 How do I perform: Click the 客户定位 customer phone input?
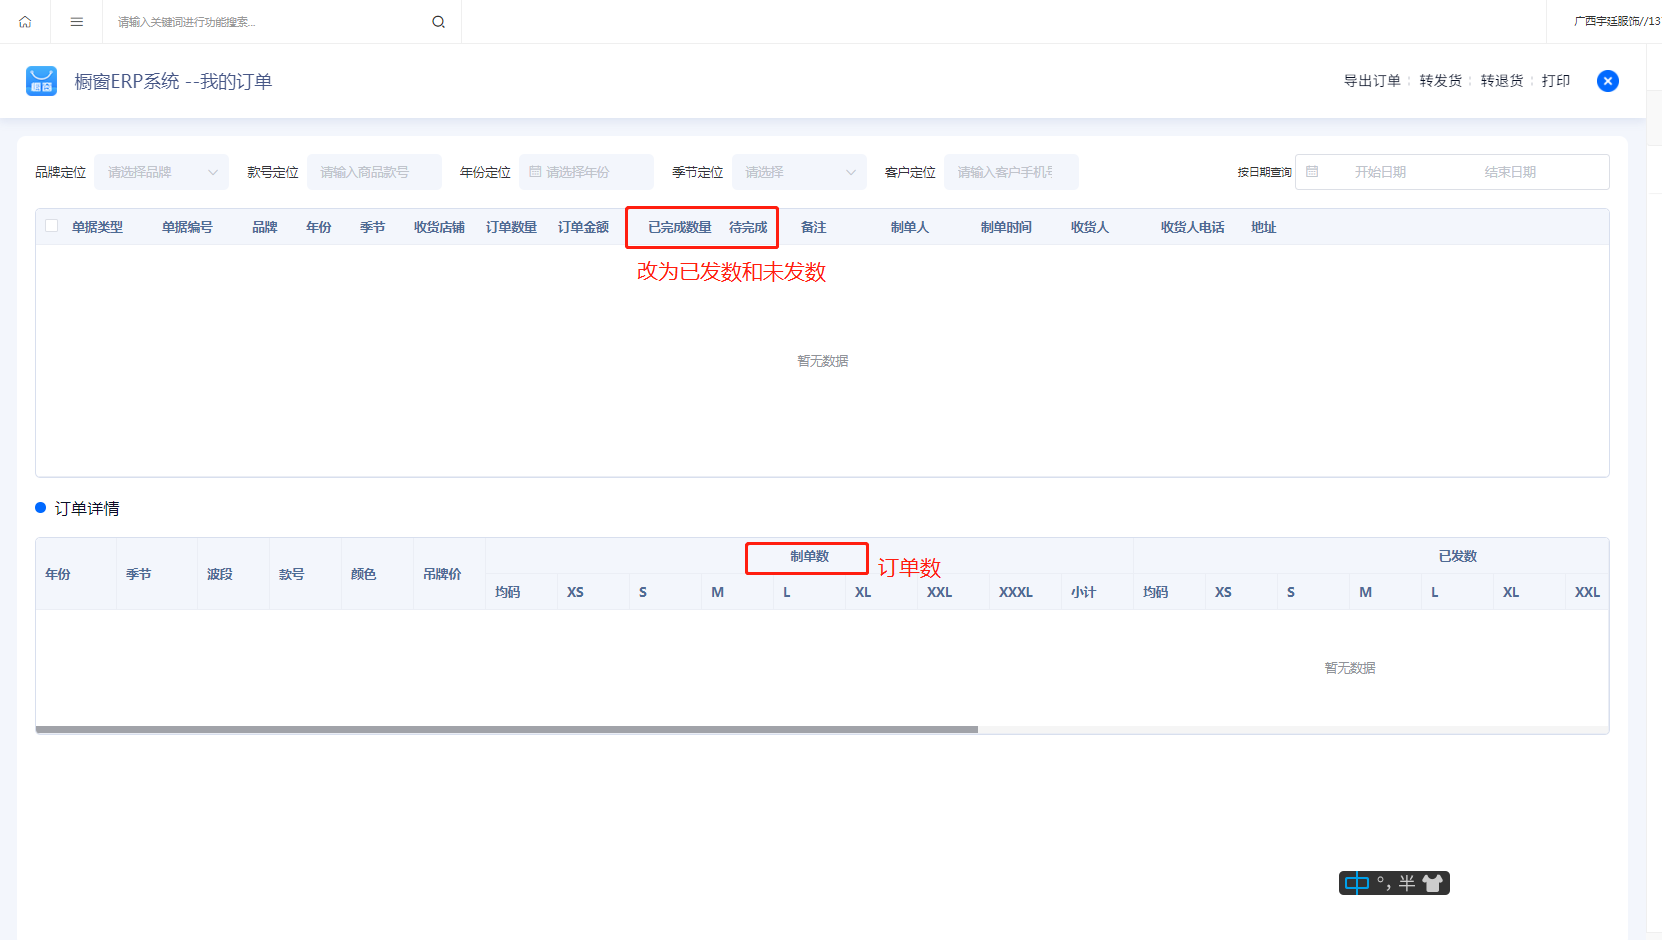click(x=1011, y=172)
